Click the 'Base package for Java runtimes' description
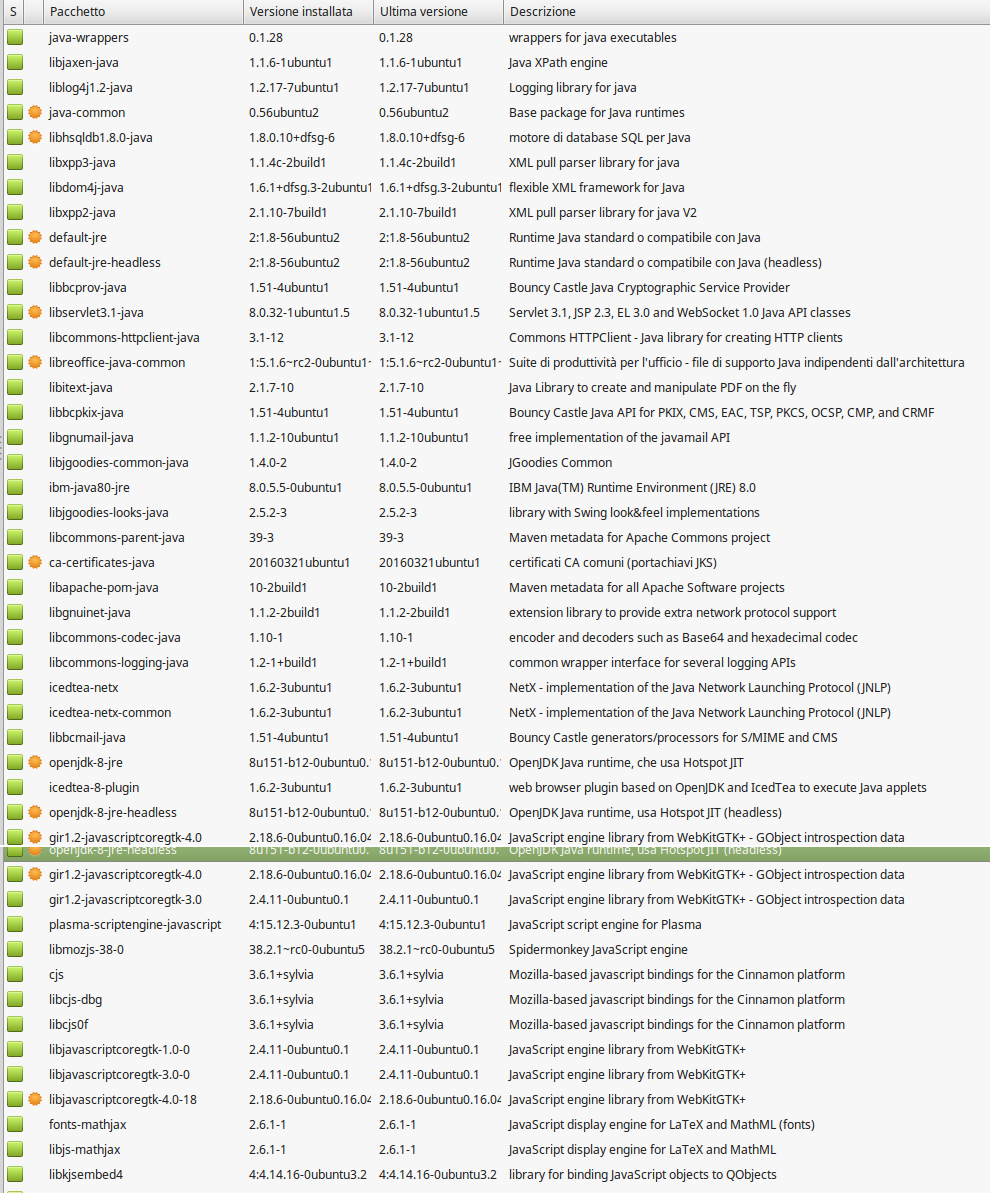This screenshot has width=990, height=1194. point(597,113)
